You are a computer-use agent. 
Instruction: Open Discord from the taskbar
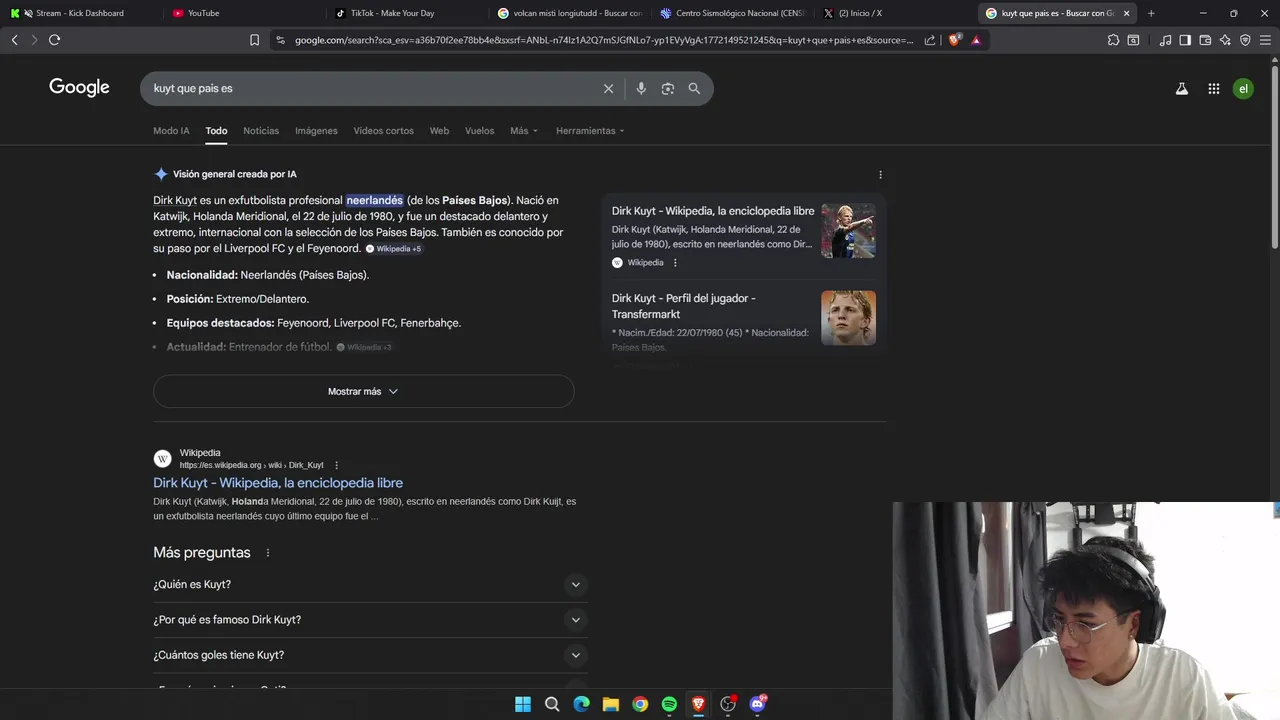pos(758,704)
